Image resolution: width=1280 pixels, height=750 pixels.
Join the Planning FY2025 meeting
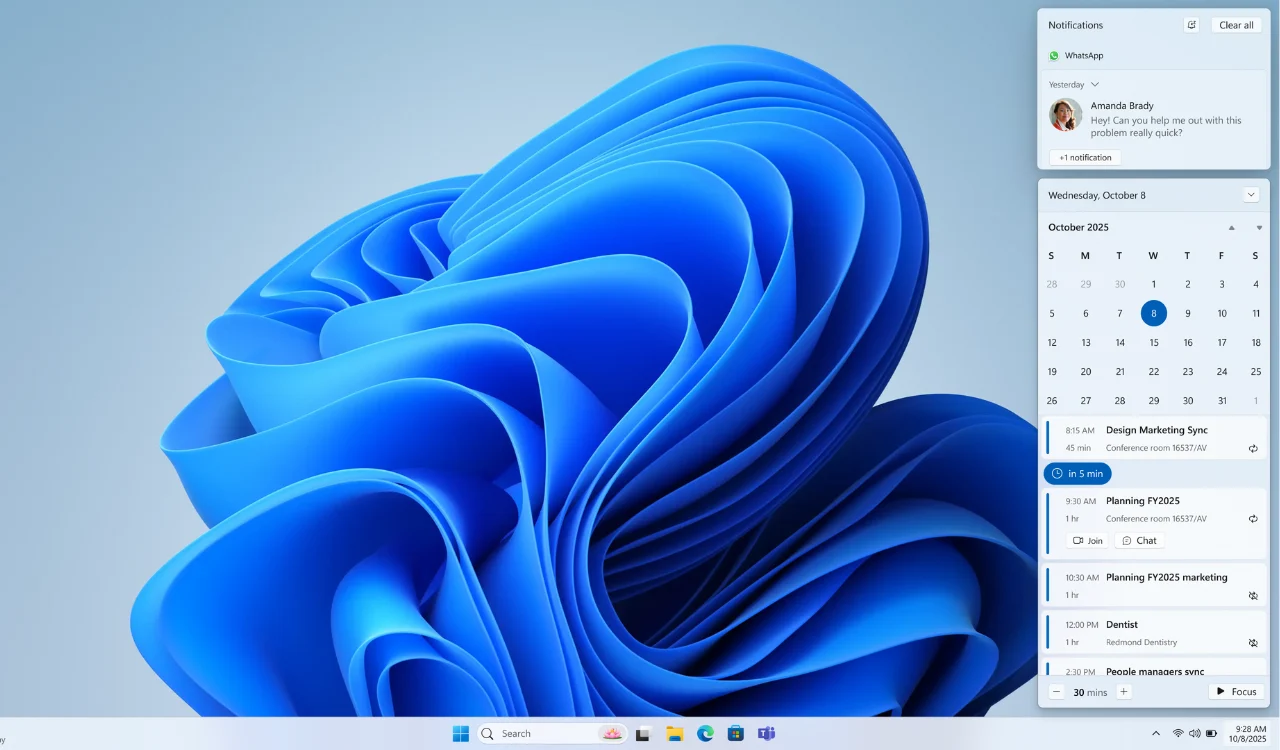coord(1087,540)
